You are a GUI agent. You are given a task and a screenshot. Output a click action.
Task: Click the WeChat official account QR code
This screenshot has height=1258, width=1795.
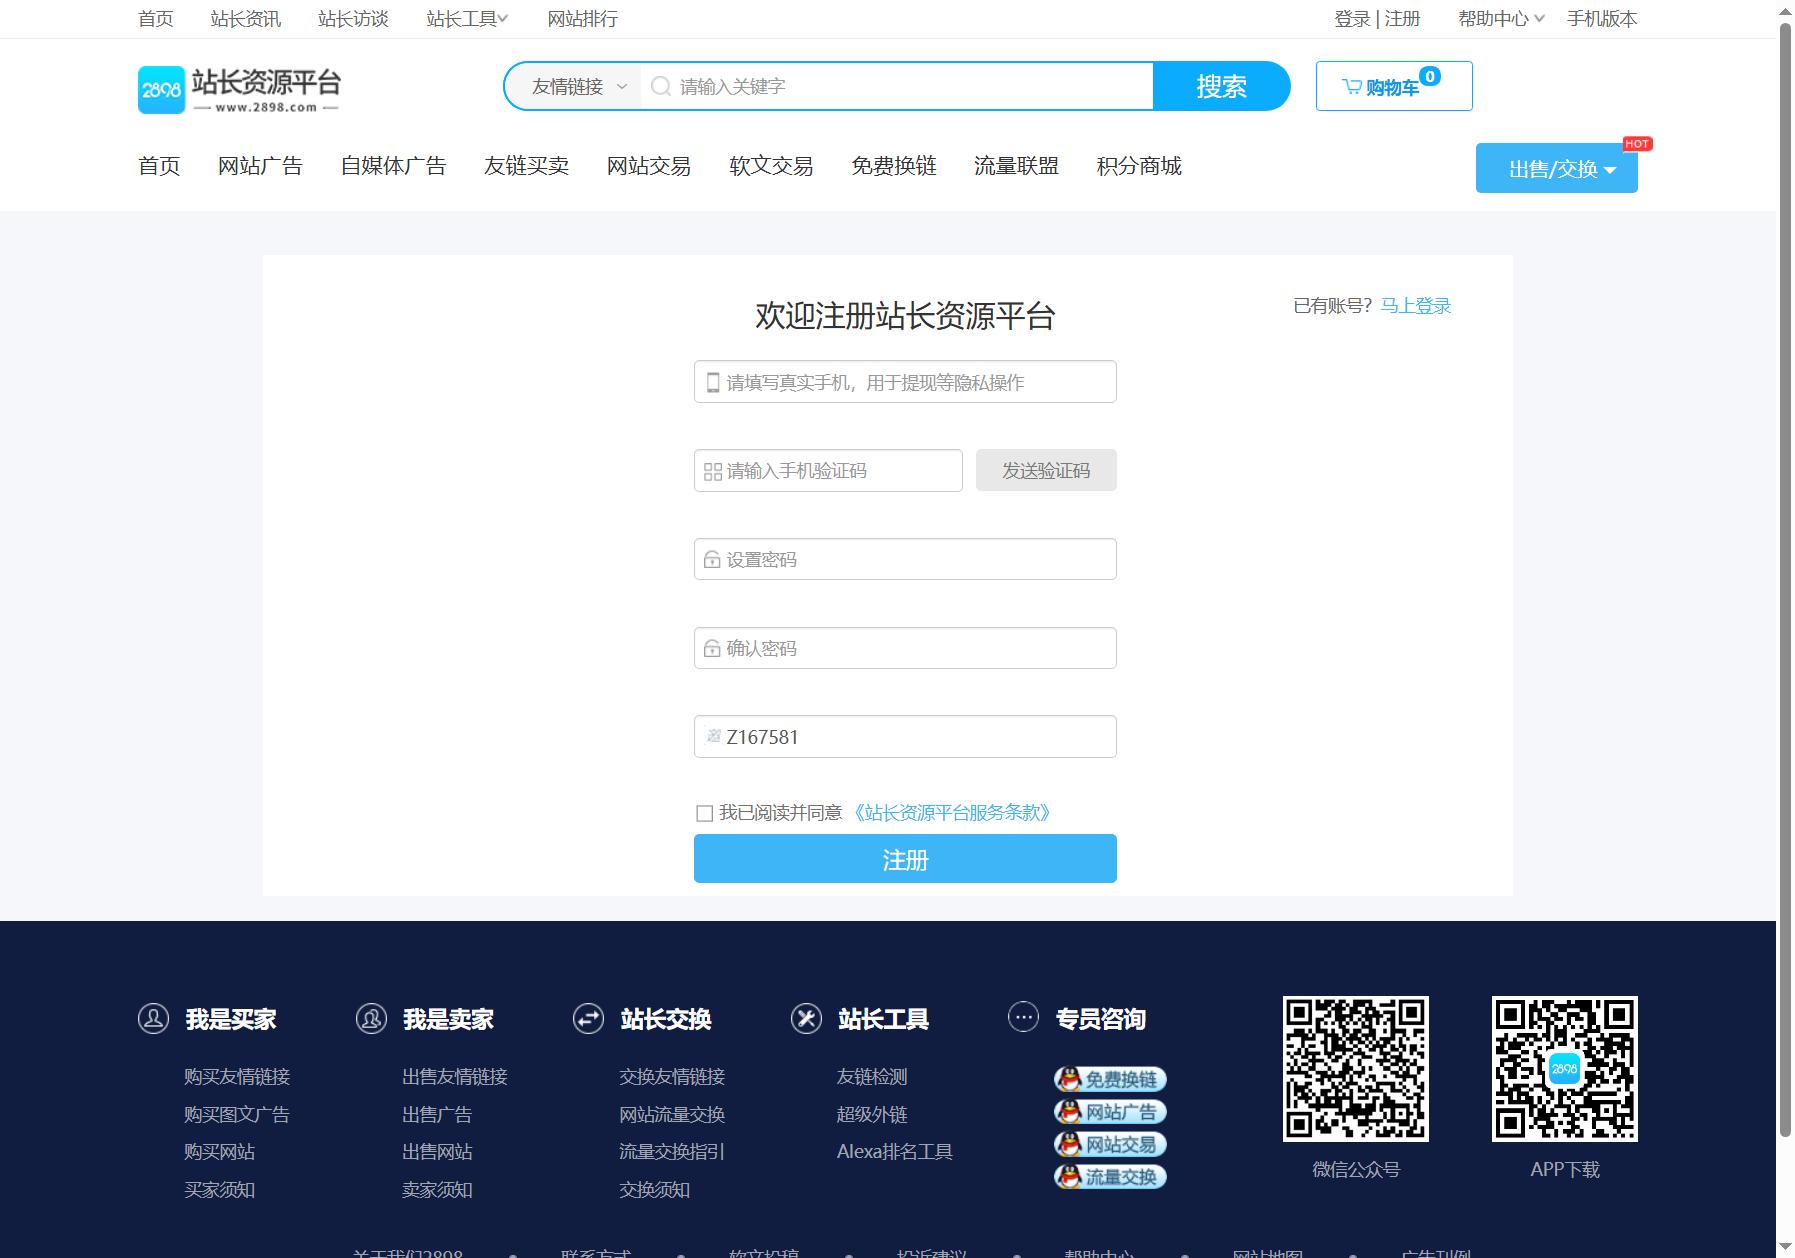click(1356, 1069)
